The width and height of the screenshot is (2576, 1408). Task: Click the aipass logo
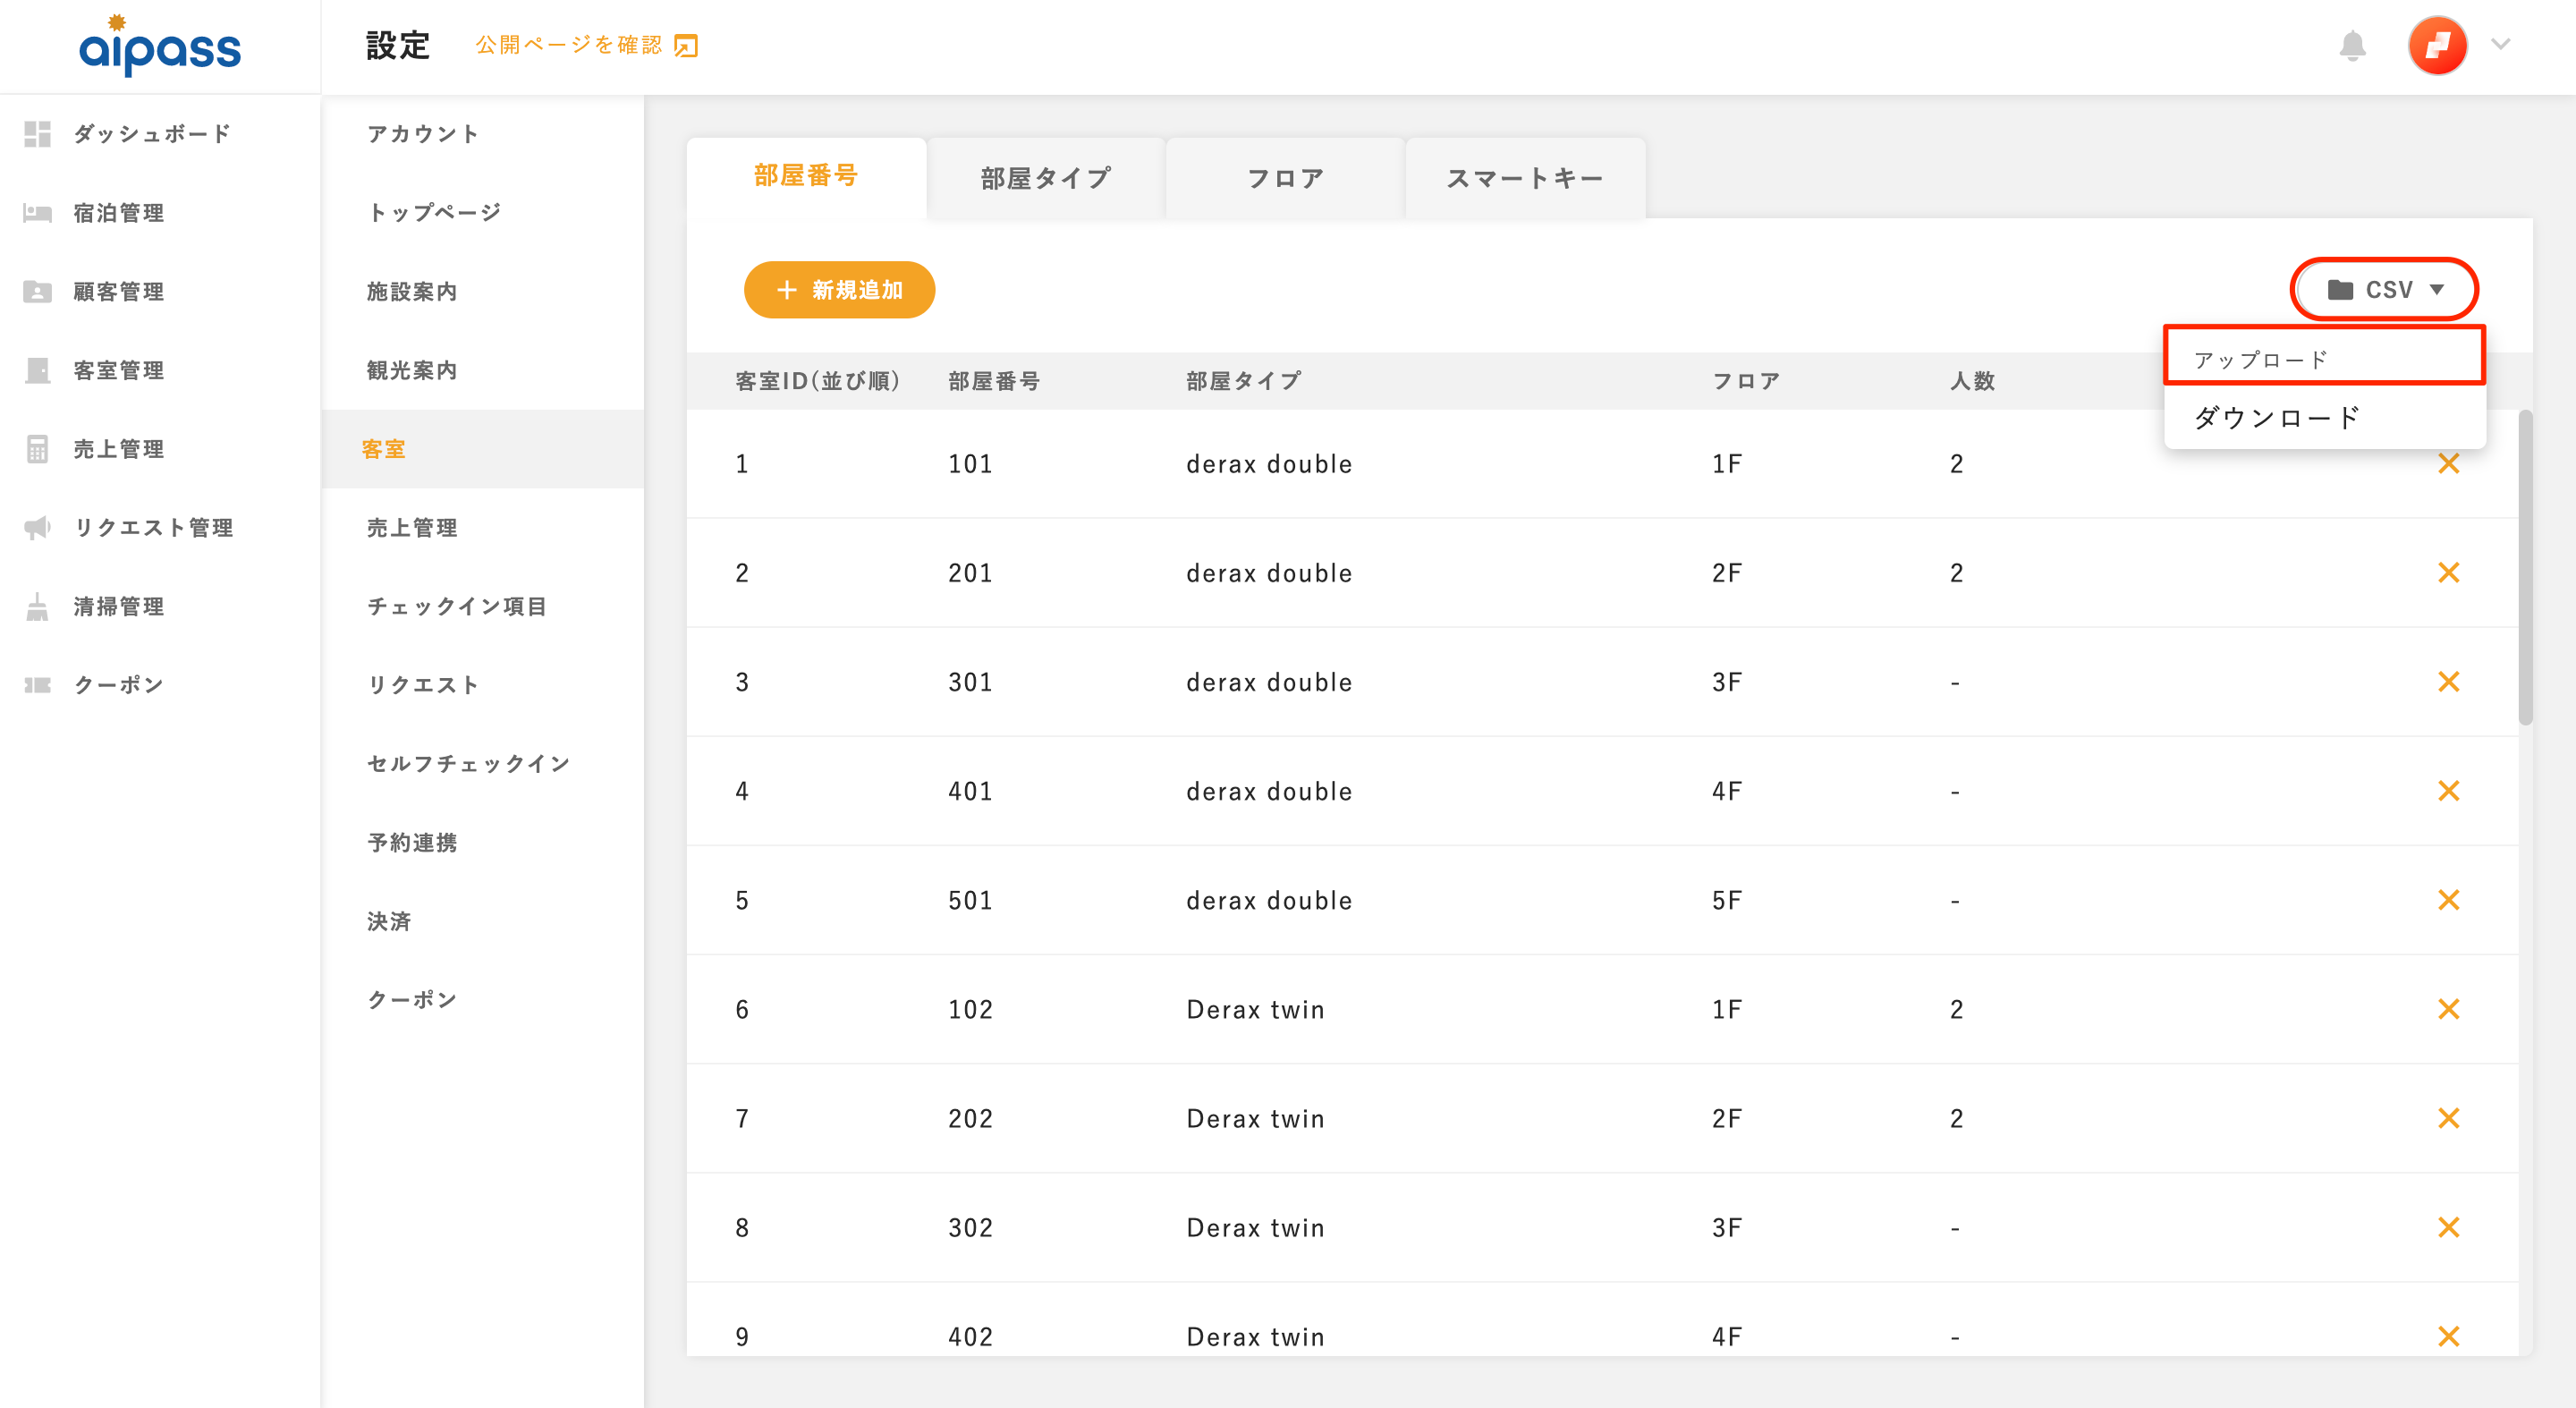pos(160,46)
